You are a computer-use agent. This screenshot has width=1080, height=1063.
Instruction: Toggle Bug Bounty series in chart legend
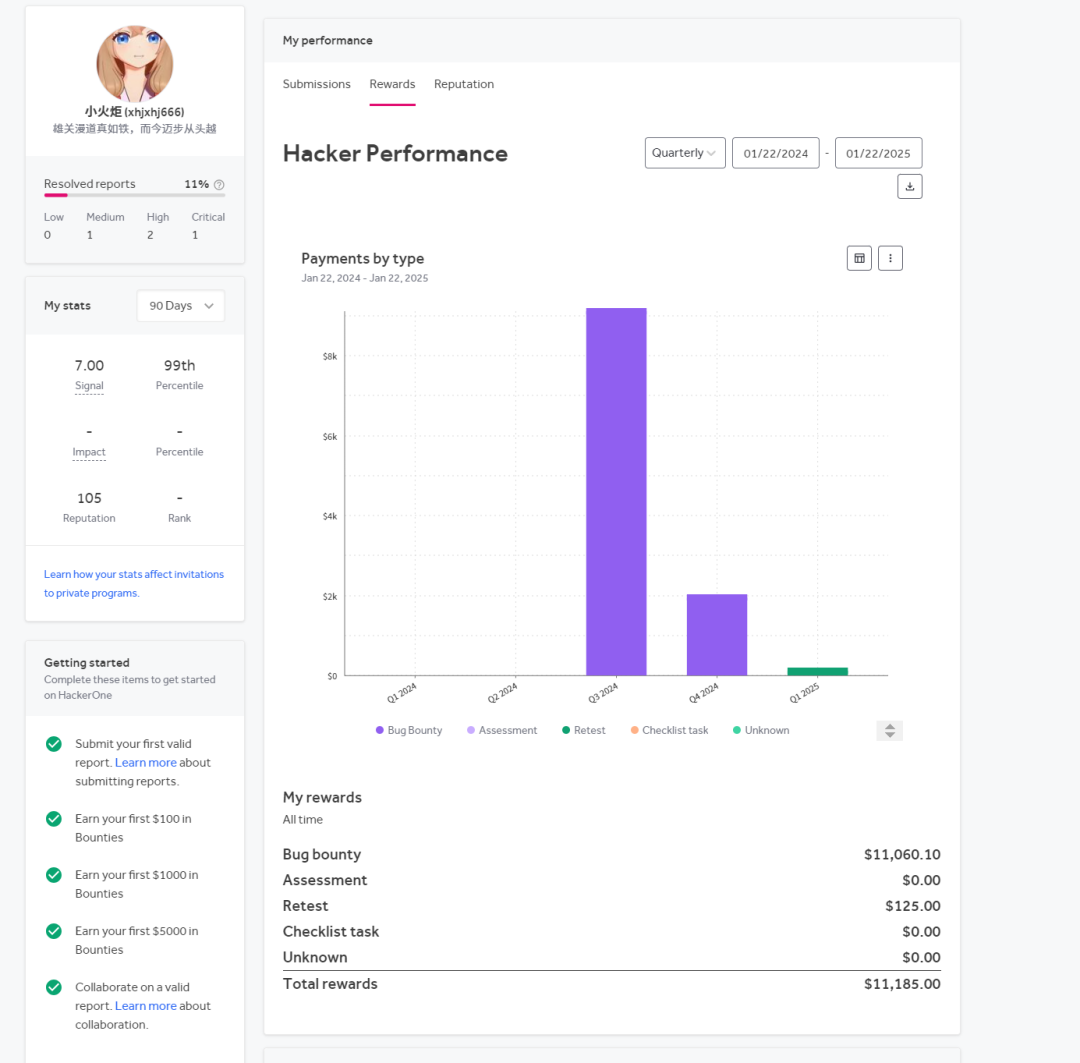click(x=409, y=731)
